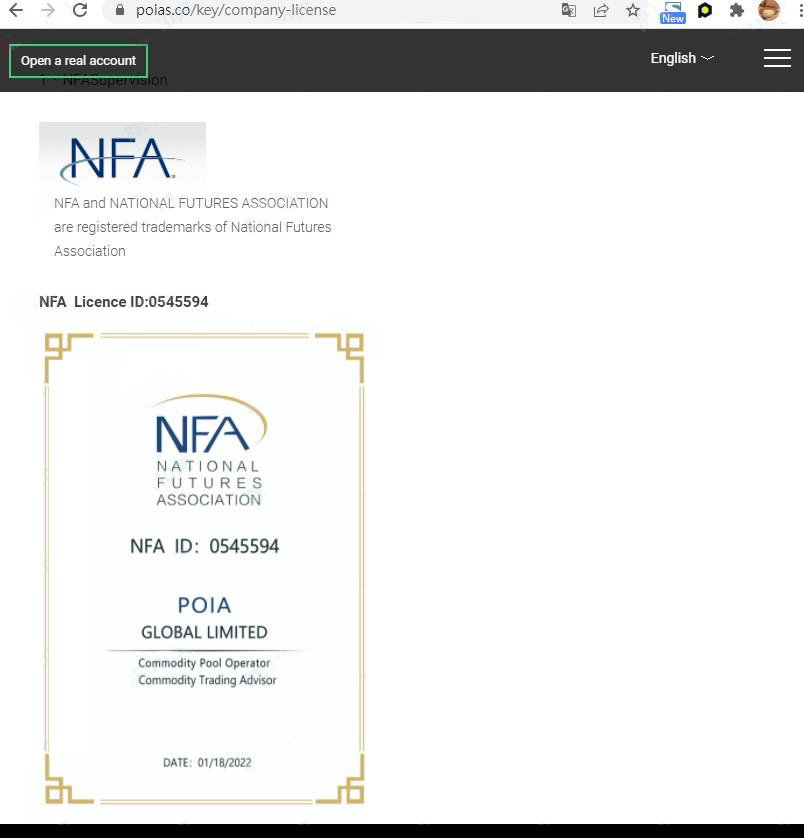Click the blue 'New' extension icon
804x838 pixels.
673,11
